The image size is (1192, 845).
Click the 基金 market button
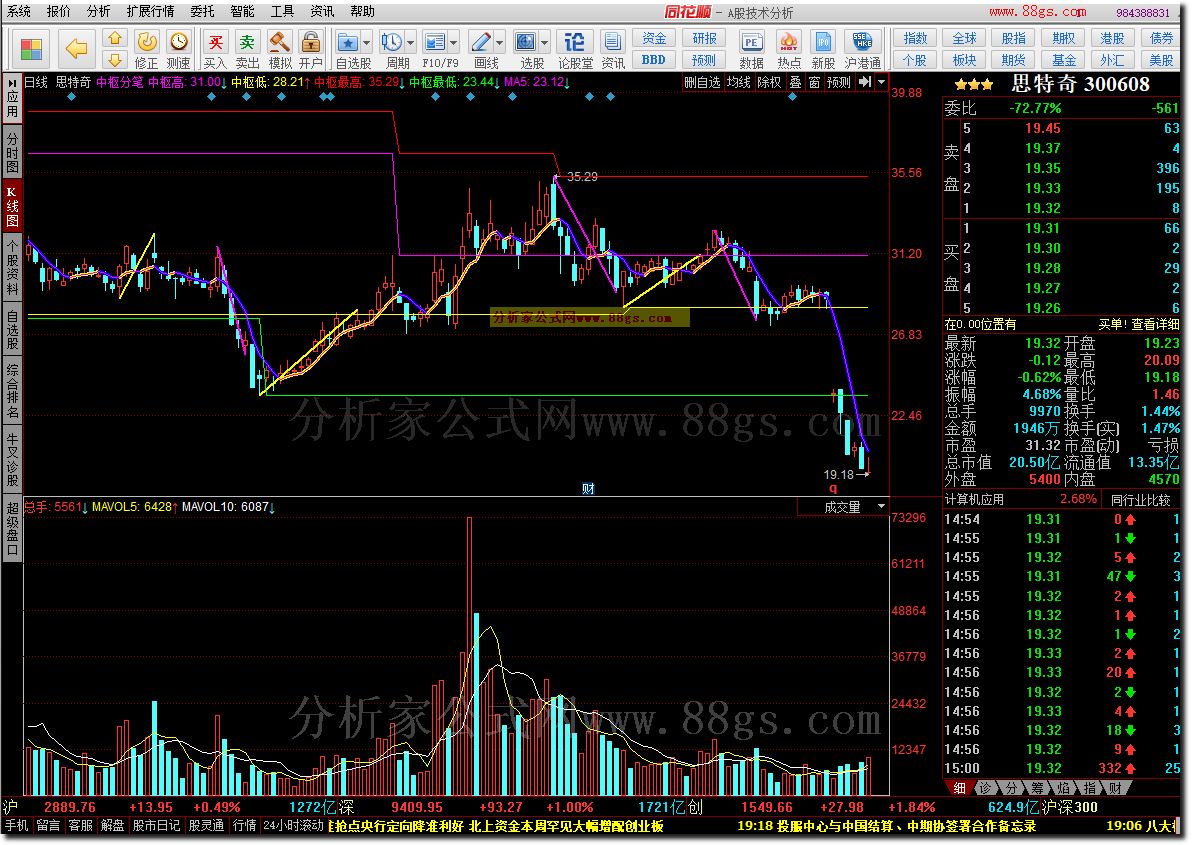coord(1064,59)
